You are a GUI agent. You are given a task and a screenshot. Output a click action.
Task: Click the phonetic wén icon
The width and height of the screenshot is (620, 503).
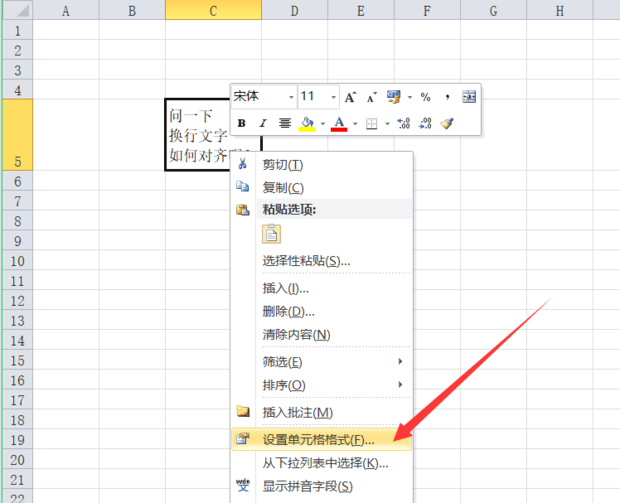point(243,485)
